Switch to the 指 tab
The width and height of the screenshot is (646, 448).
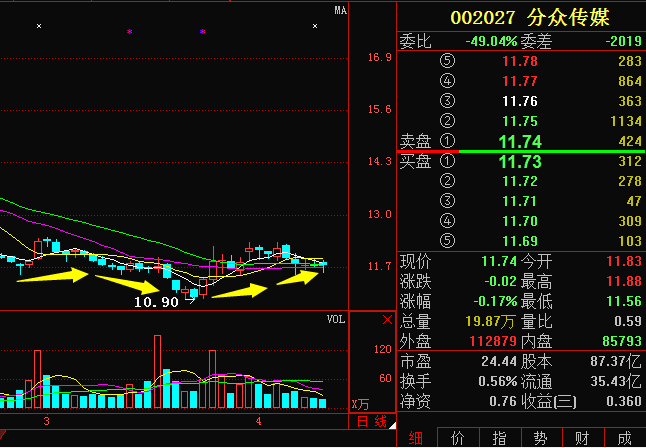point(500,438)
